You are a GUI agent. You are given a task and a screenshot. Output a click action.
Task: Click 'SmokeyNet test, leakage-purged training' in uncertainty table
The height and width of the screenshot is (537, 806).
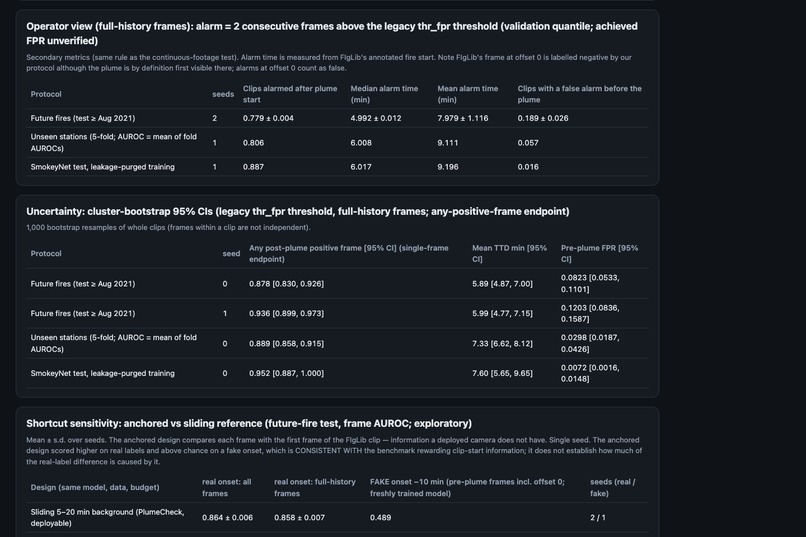(102, 373)
